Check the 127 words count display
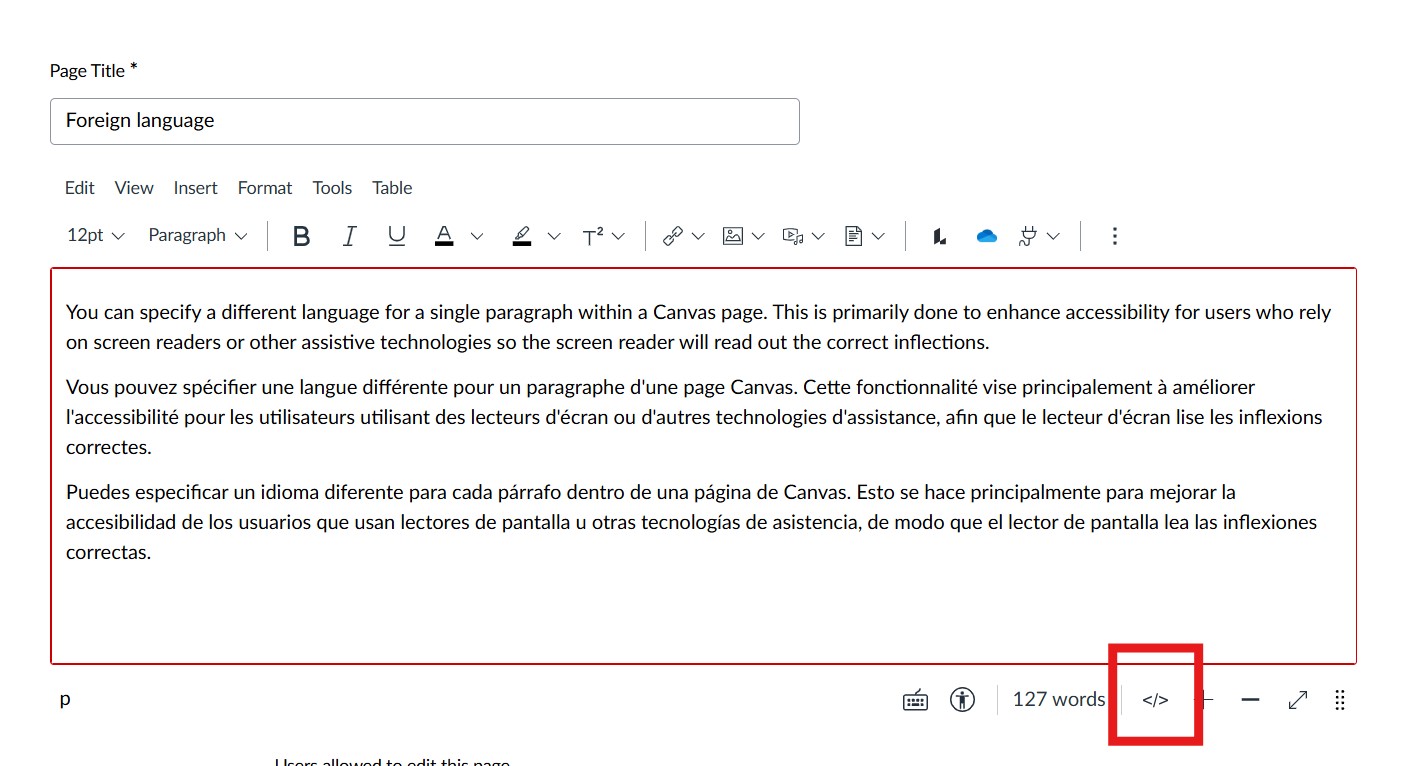This screenshot has width=1410, height=766. pos(1058,699)
